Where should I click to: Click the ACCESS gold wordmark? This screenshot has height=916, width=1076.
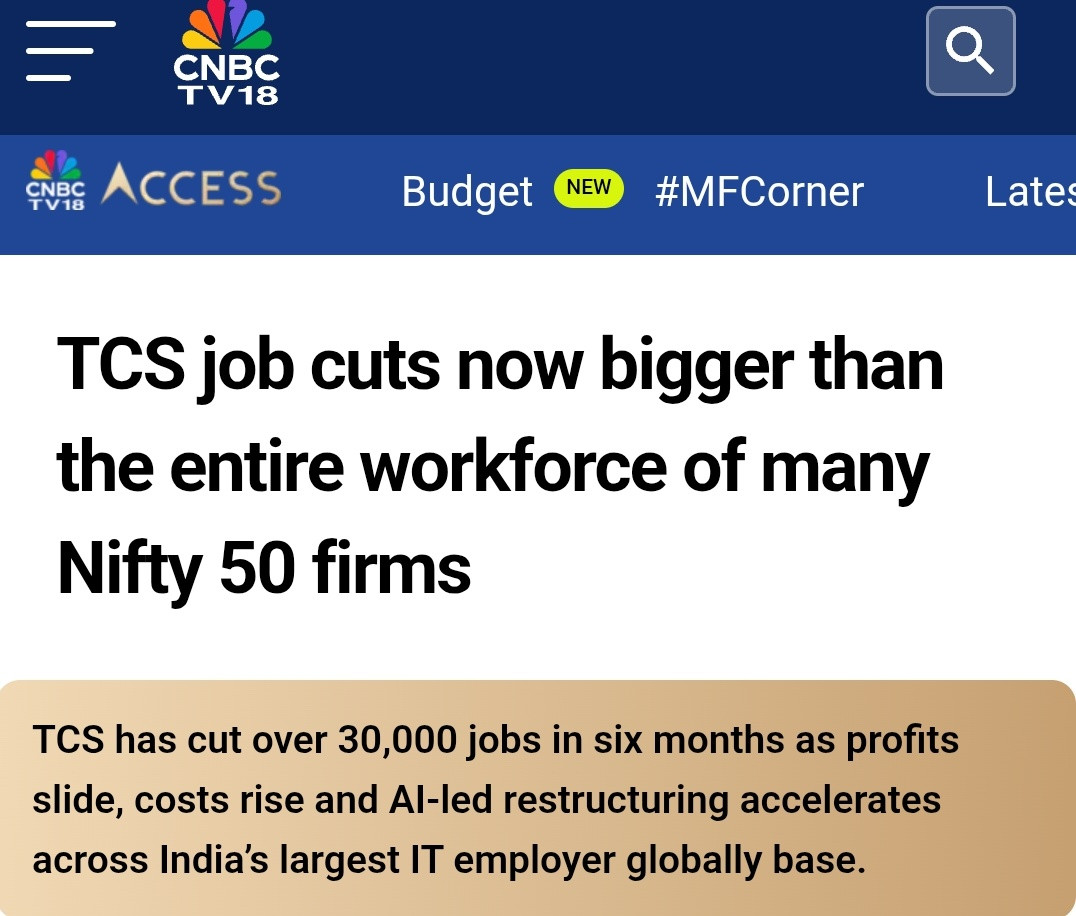[191, 185]
